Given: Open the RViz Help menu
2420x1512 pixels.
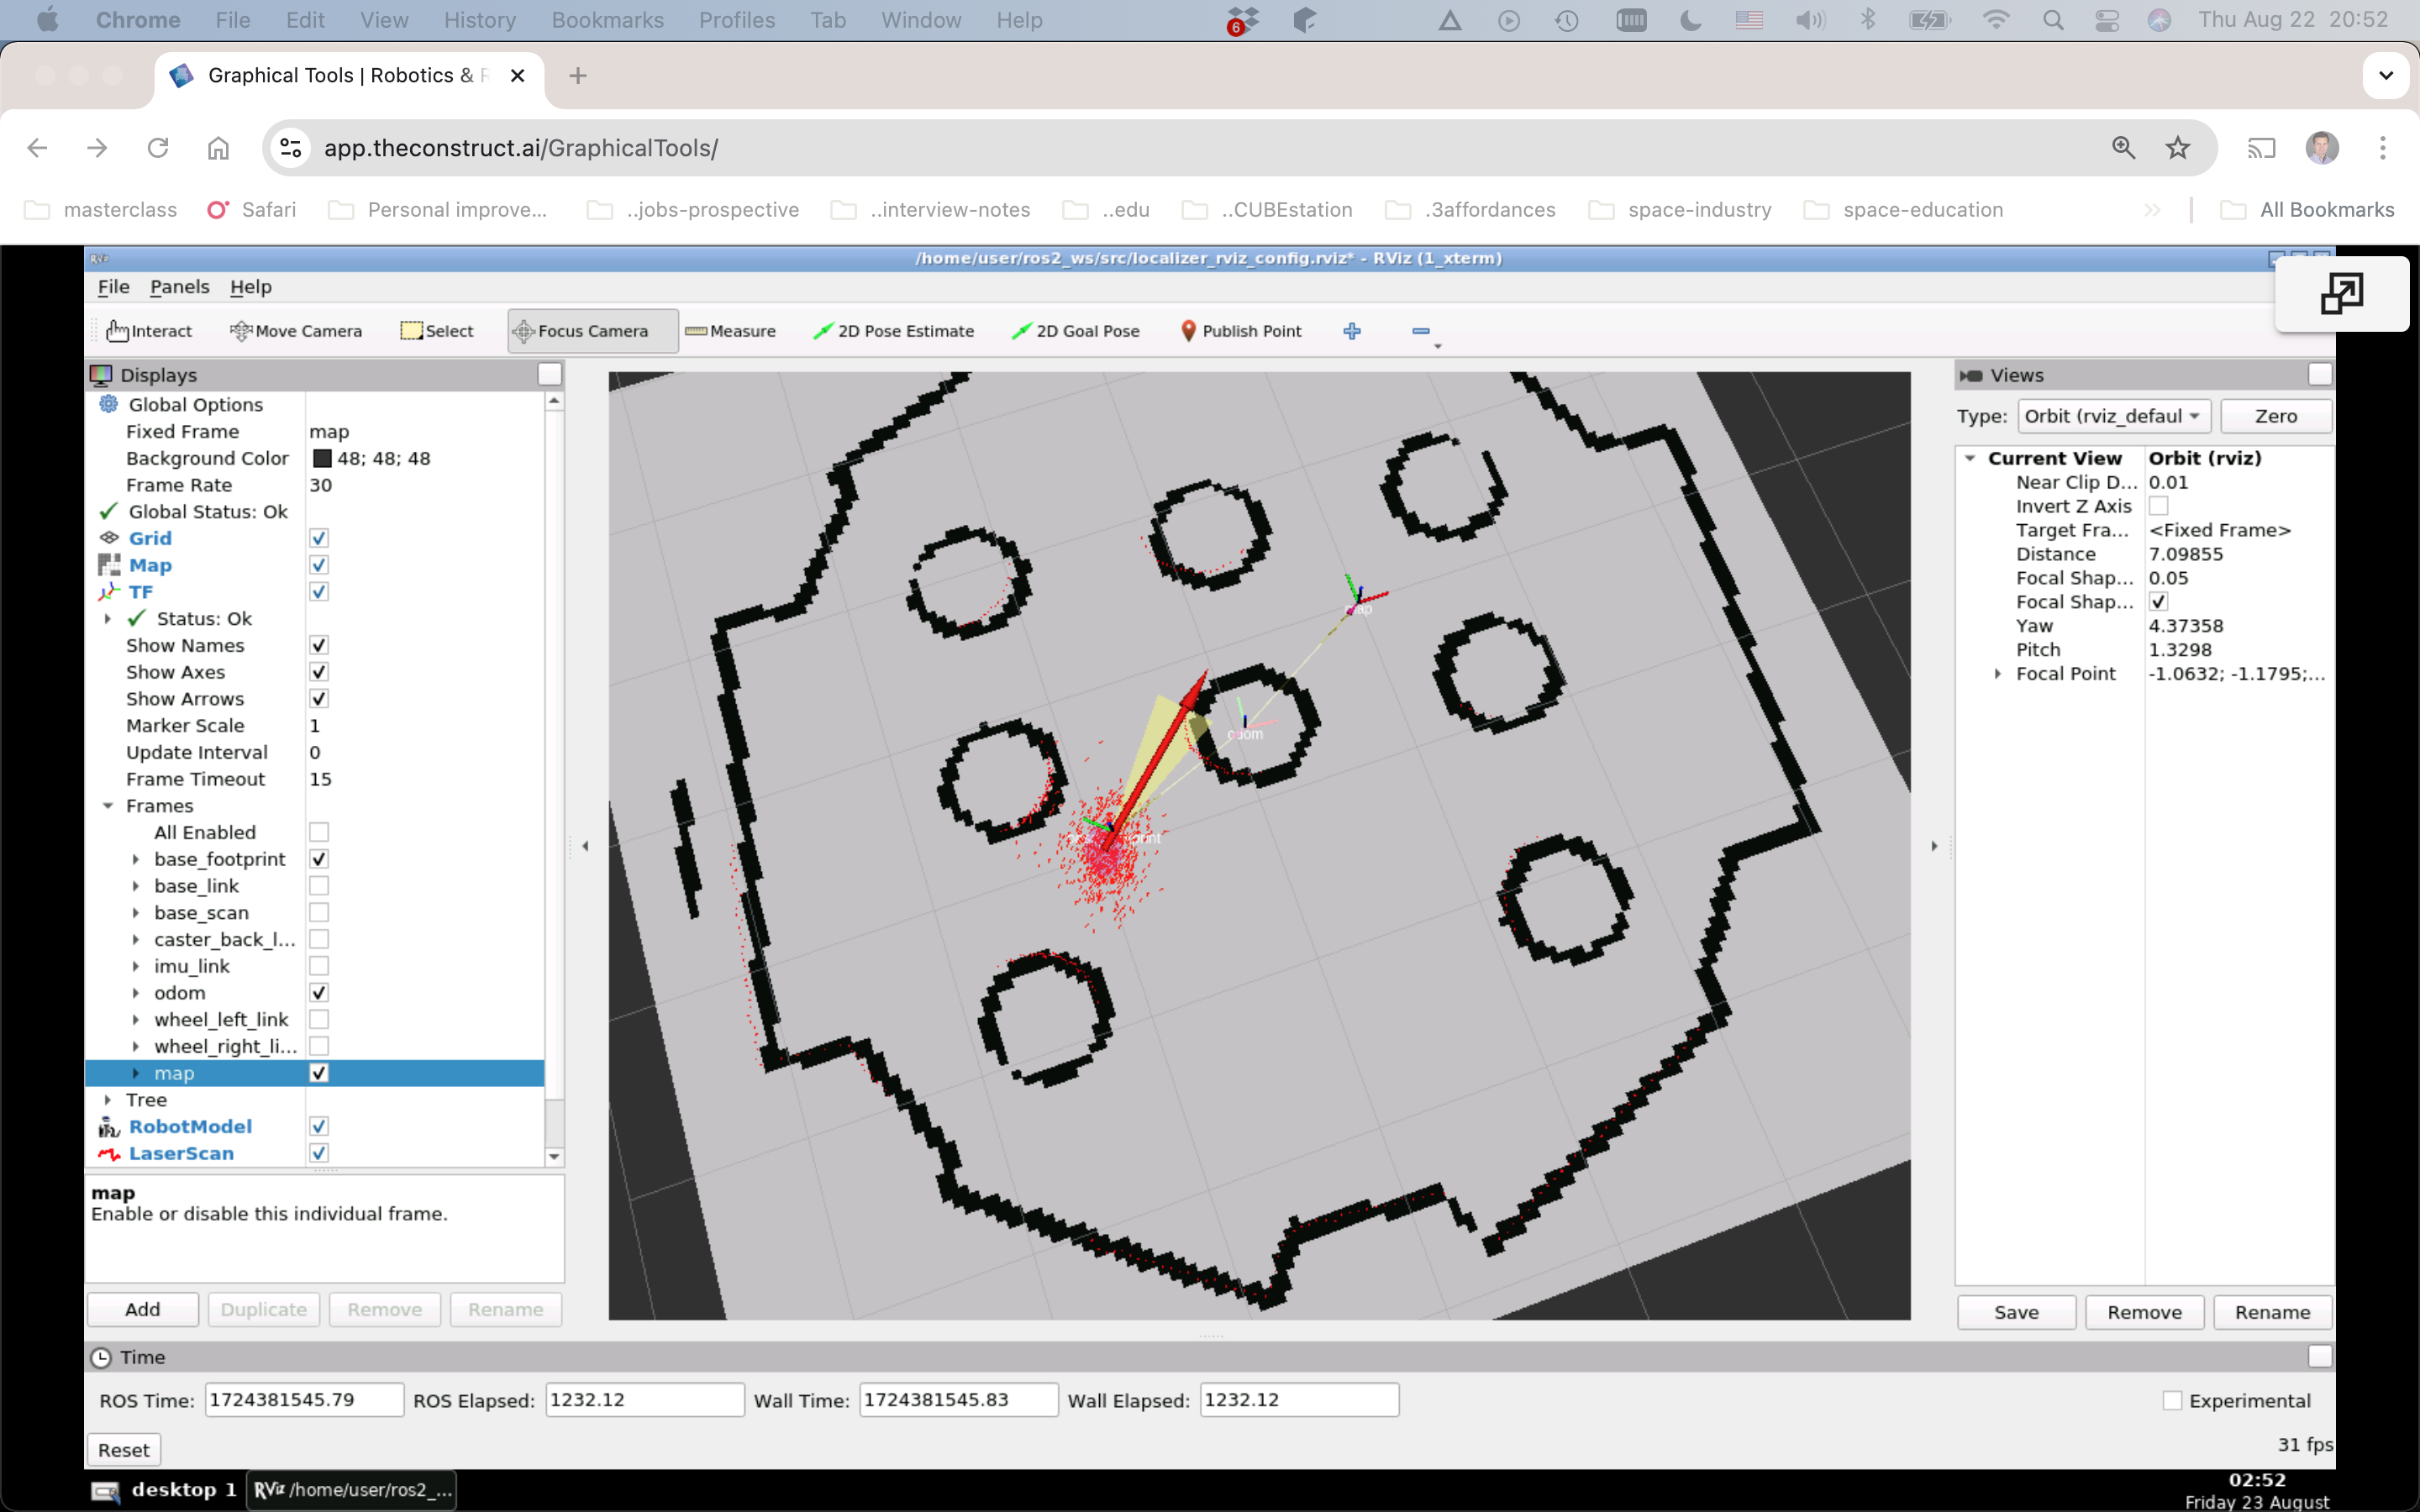Looking at the screenshot, I should click(251, 287).
